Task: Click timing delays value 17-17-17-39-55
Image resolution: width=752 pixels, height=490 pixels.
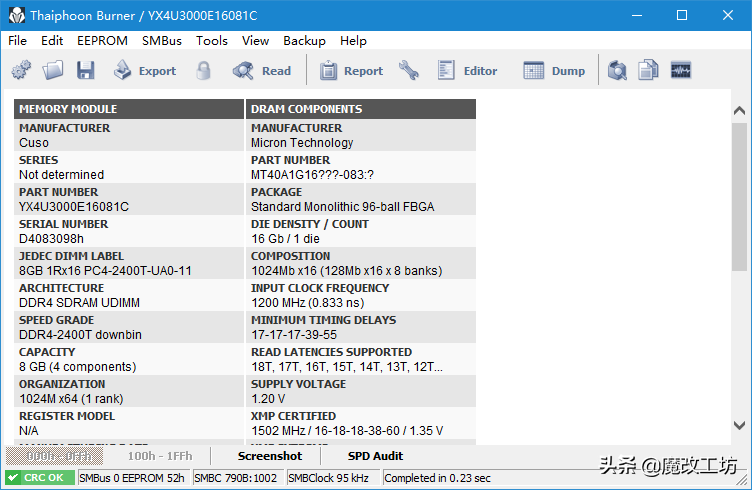Action: [x=294, y=335]
